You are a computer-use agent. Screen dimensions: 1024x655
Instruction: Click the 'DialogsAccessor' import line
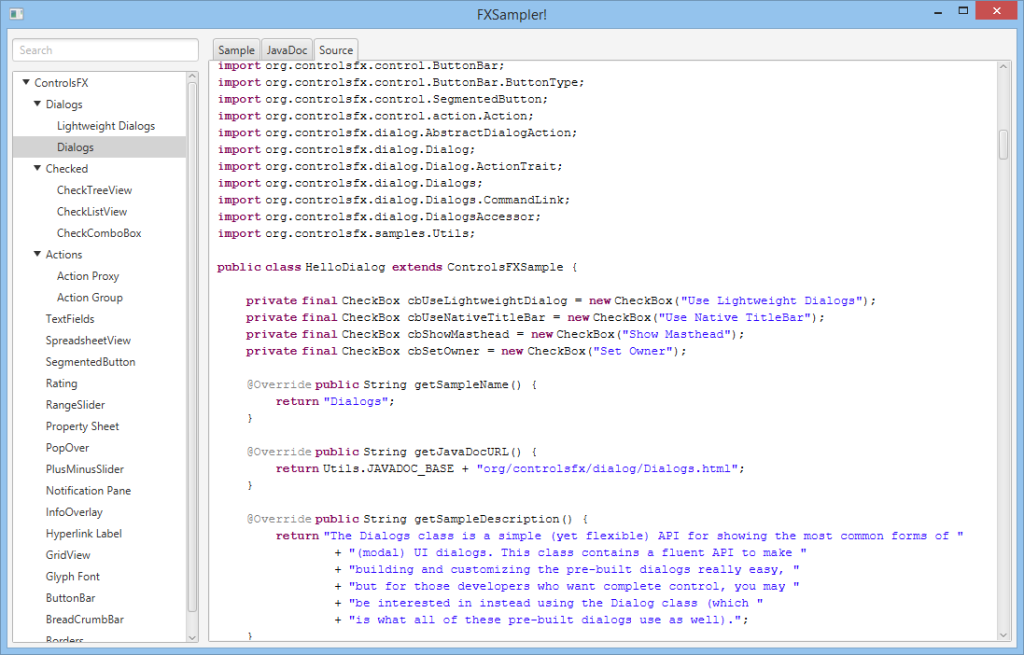pos(379,217)
